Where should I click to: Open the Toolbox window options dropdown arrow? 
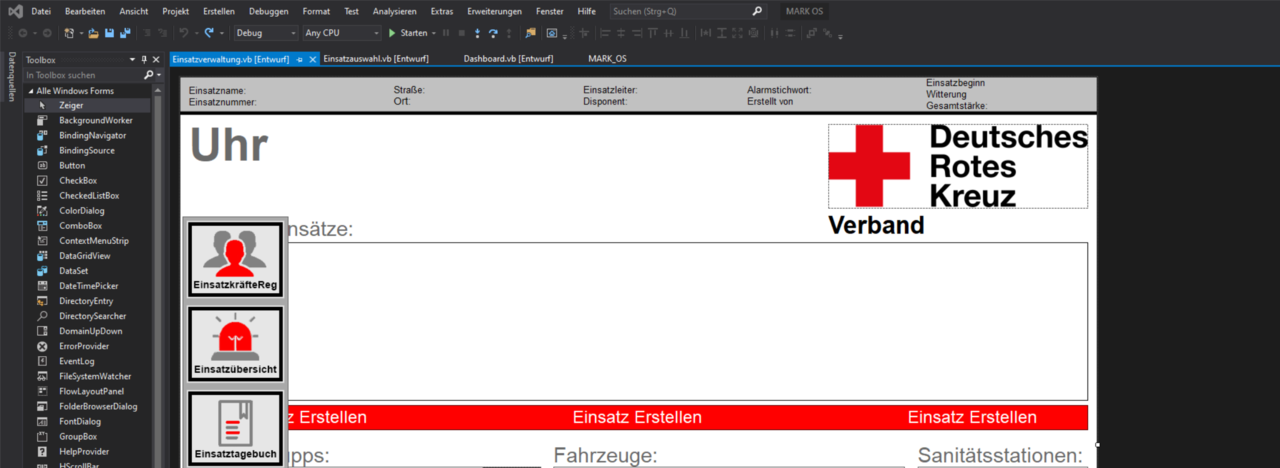coord(133,60)
